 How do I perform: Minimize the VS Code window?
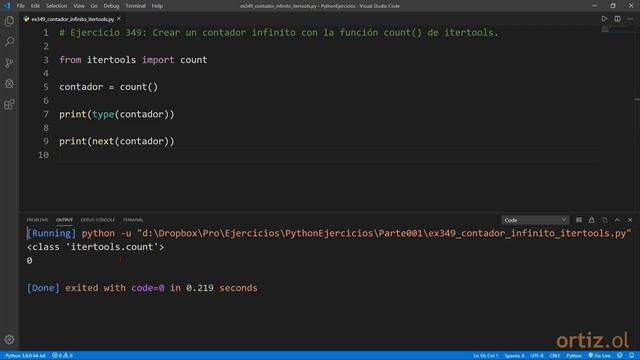[594, 6]
